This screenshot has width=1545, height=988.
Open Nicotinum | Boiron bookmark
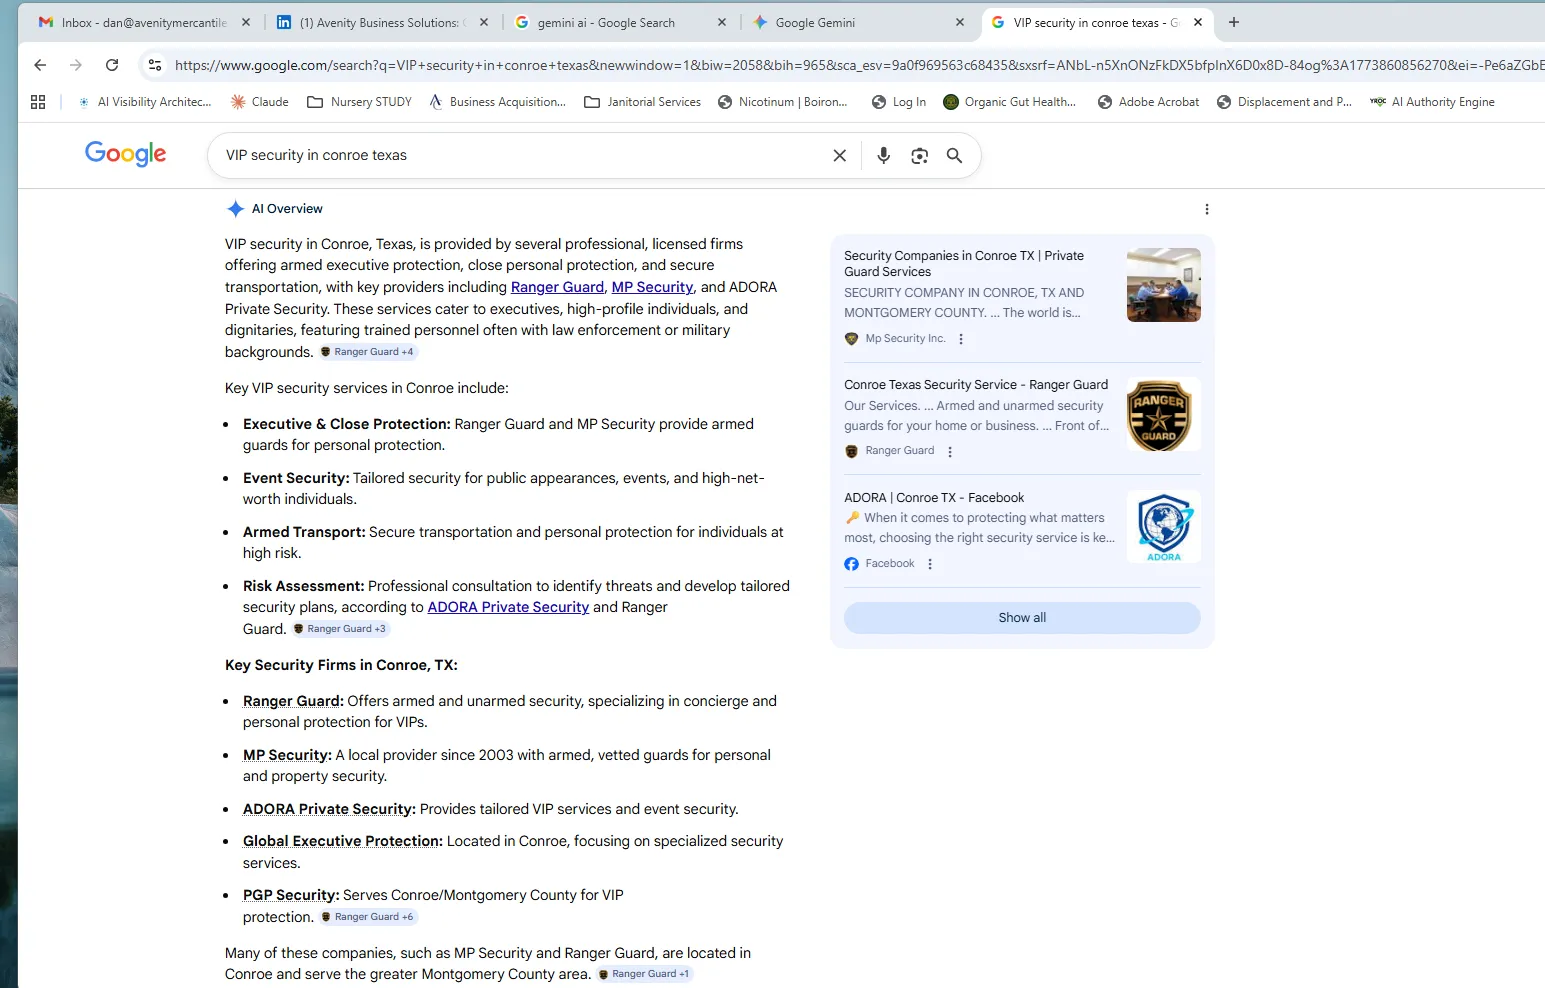click(x=783, y=102)
